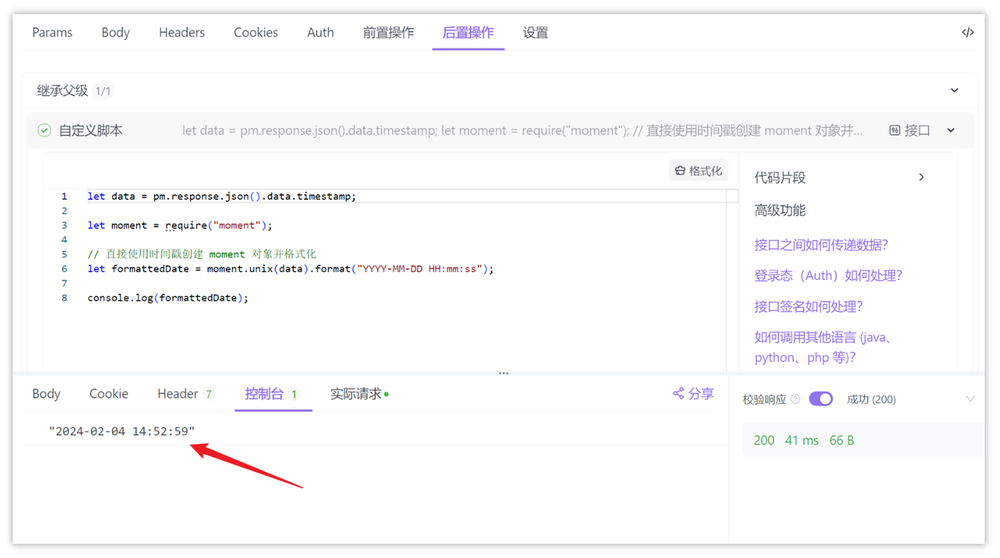
Task: Click the 格式化 format code button
Action: pyautogui.click(x=698, y=171)
